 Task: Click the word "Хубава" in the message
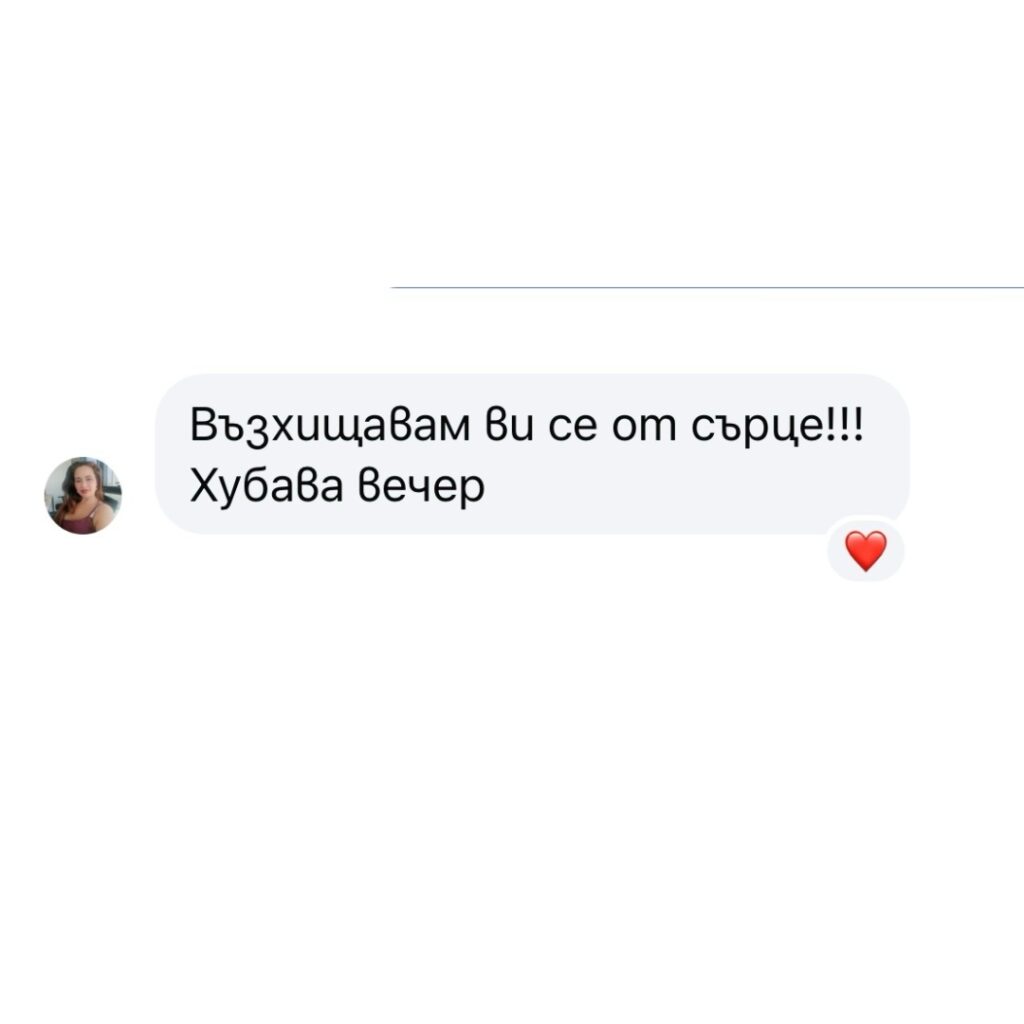[266, 487]
